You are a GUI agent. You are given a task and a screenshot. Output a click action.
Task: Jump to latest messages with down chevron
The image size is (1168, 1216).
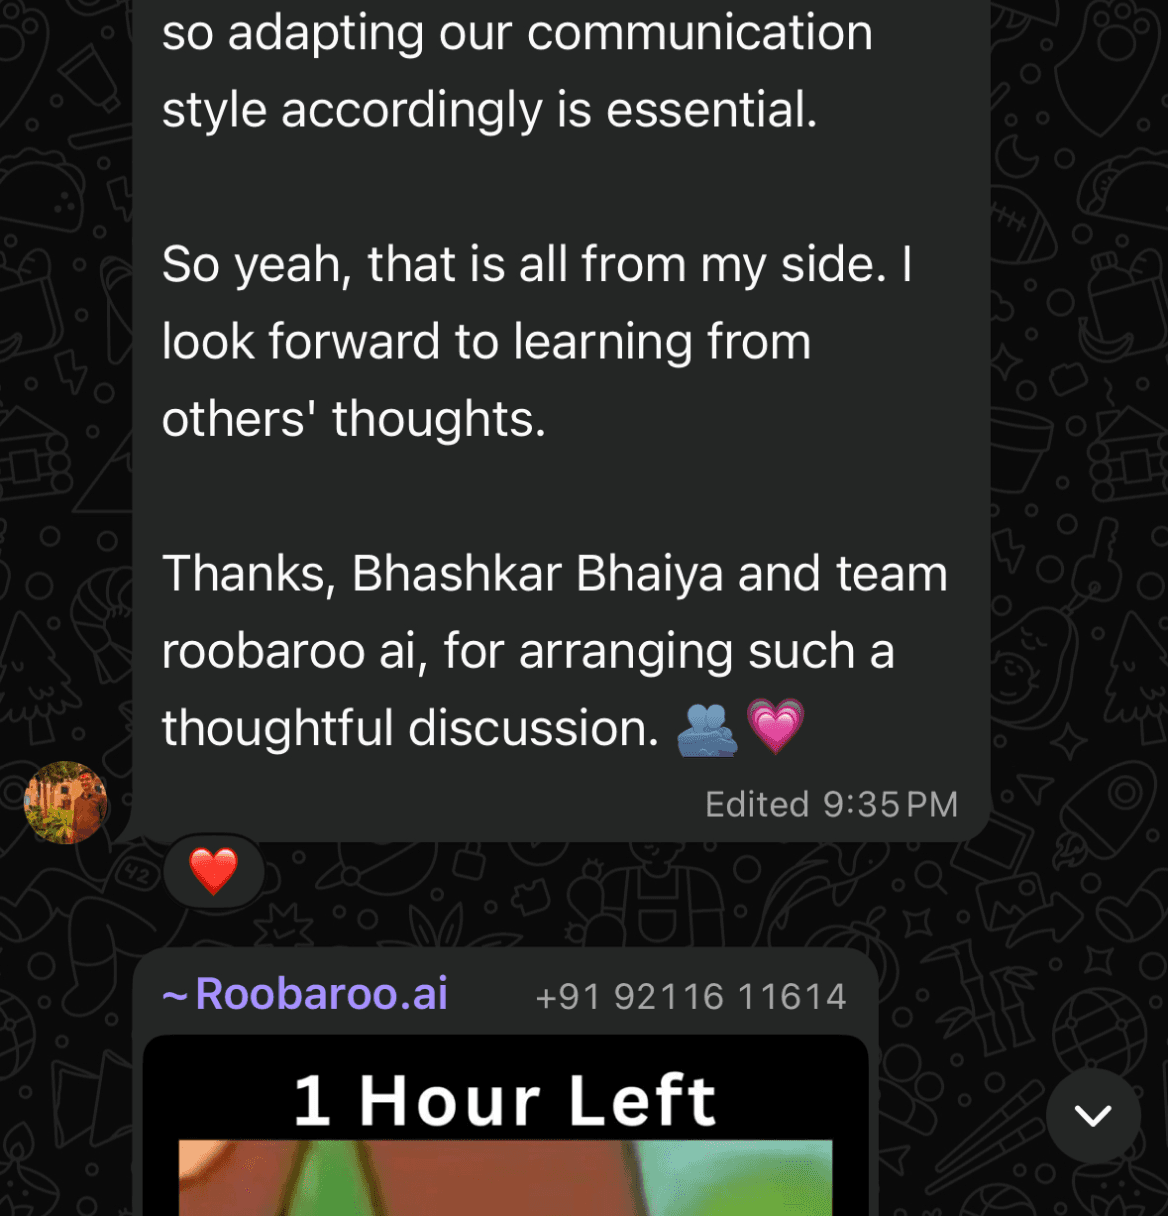(x=1093, y=1115)
